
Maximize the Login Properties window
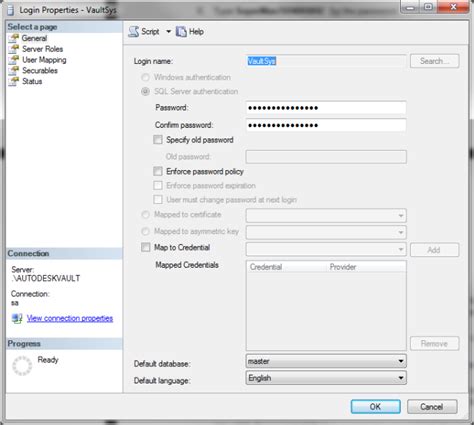coord(428,7)
